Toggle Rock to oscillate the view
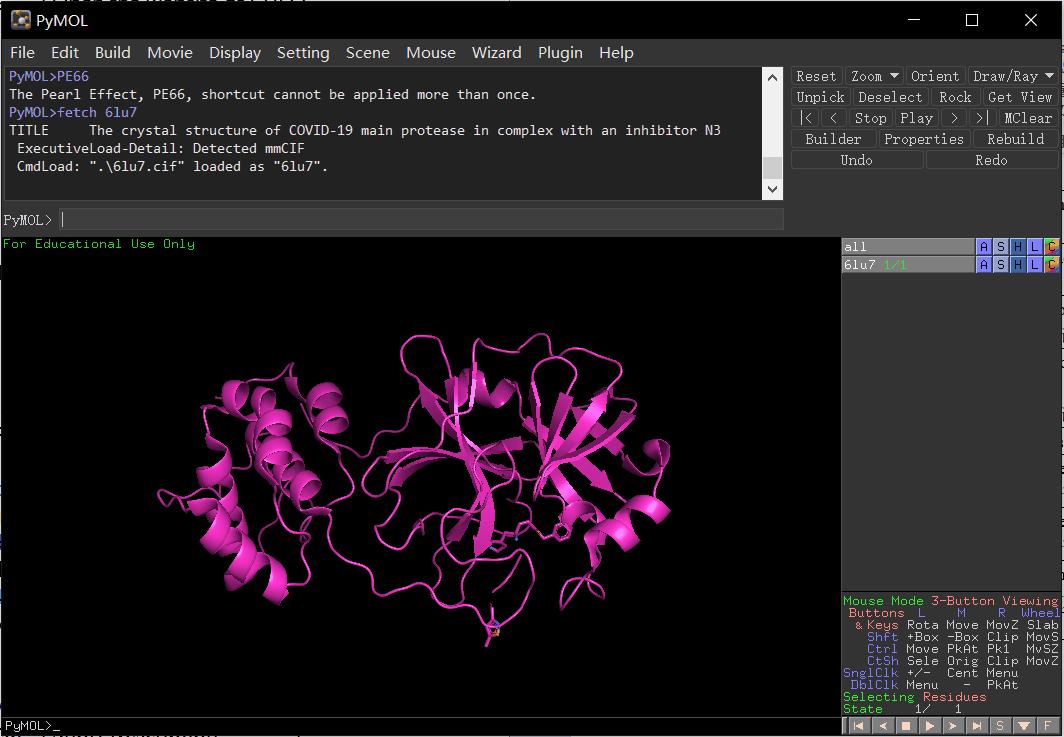This screenshot has width=1064, height=737. tap(955, 96)
